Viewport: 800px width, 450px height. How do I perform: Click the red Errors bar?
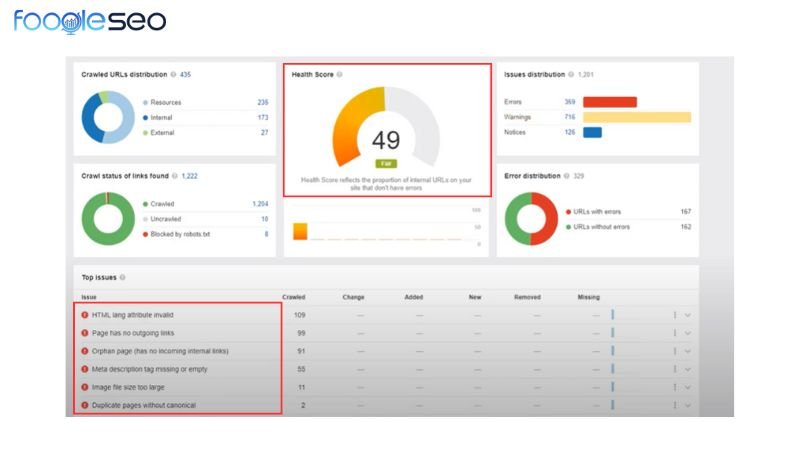(610, 102)
